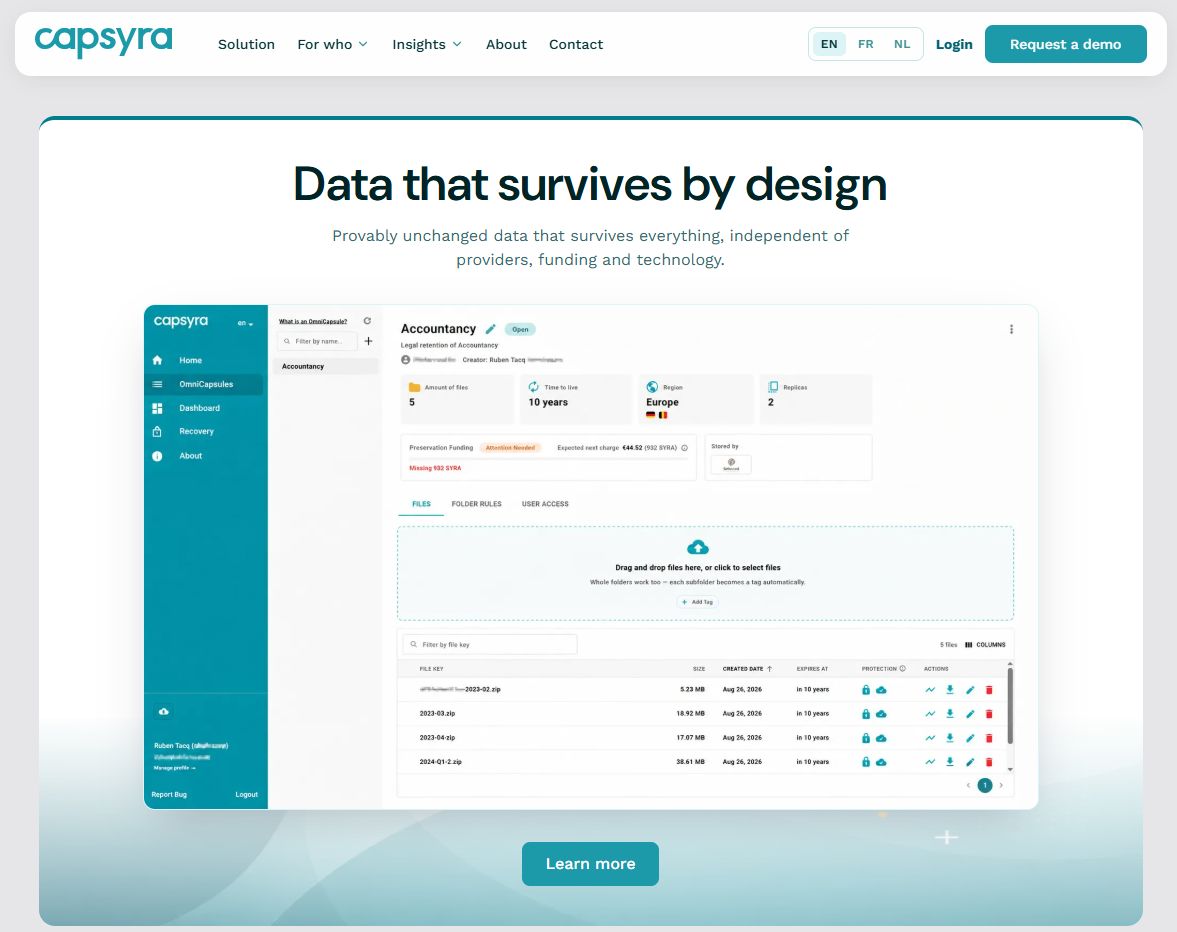Click the Login link
The image size is (1177, 932).
953,44
